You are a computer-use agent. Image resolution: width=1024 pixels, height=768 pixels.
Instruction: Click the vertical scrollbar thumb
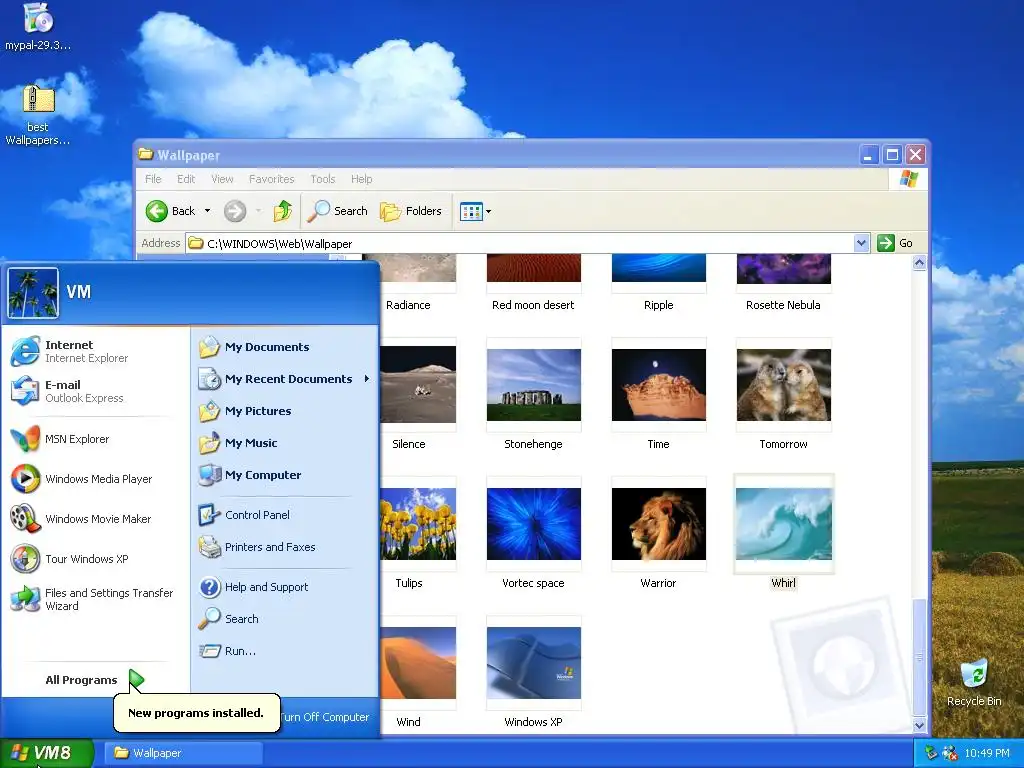click(x=920, y=657)
